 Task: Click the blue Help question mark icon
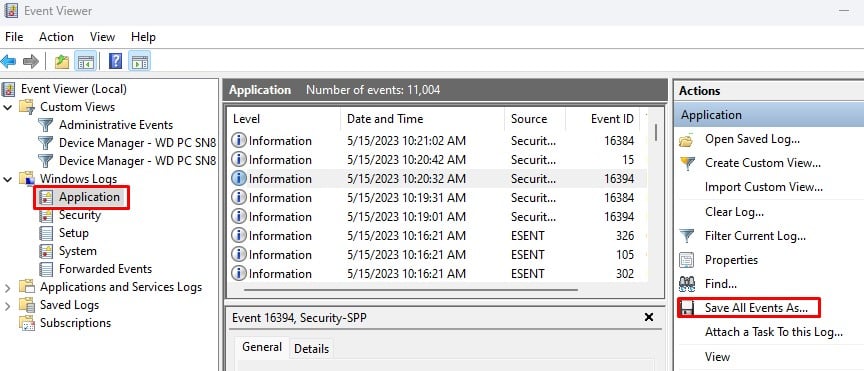pyautogui.click(x=115, y=61)
